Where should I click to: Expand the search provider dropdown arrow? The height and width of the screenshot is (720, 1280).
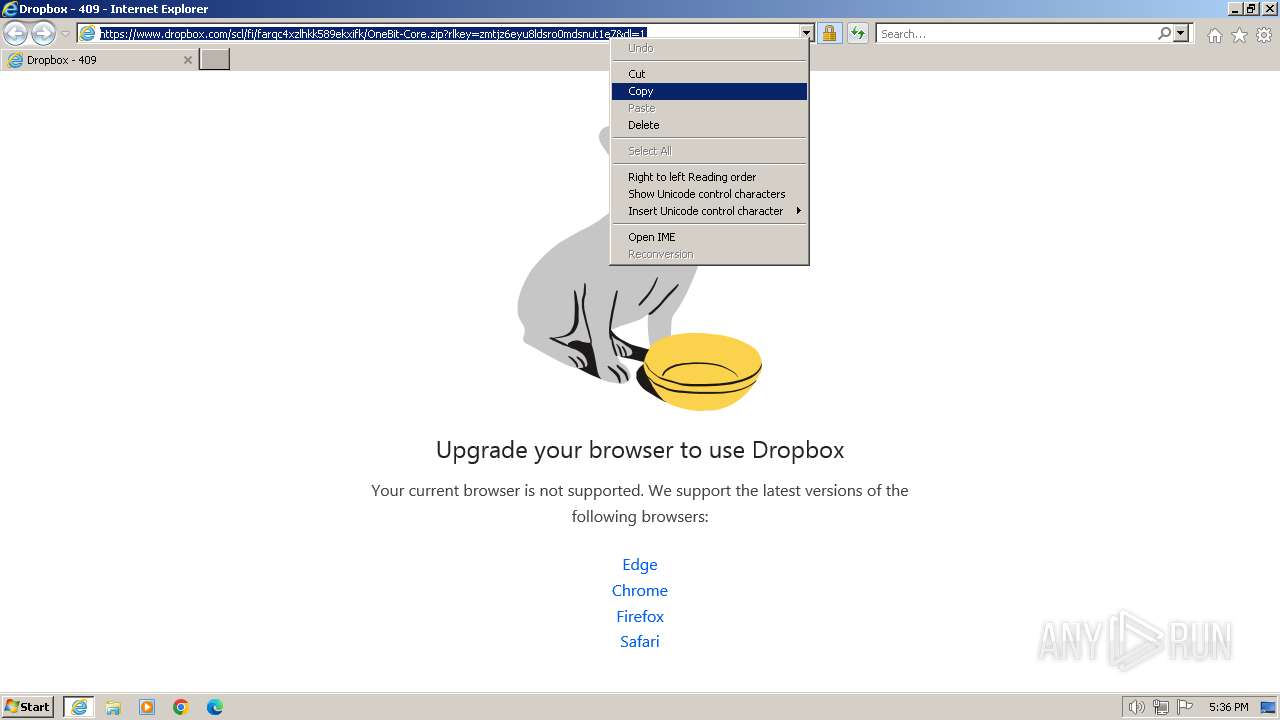(1181, 34)
